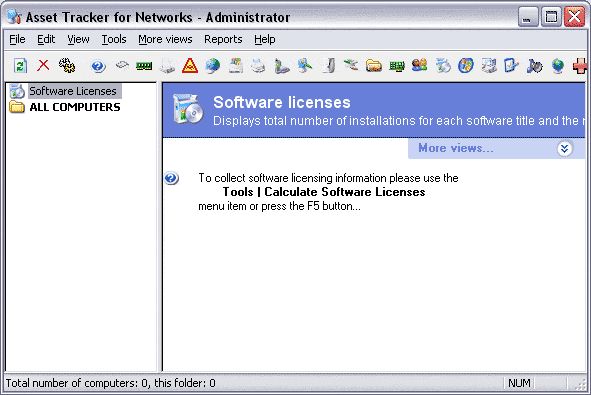Click the yellow ALL COMPUTERS folder icon
Image resolution: width=591 pixels, height=395 pixels.
(x=17, y=107)
